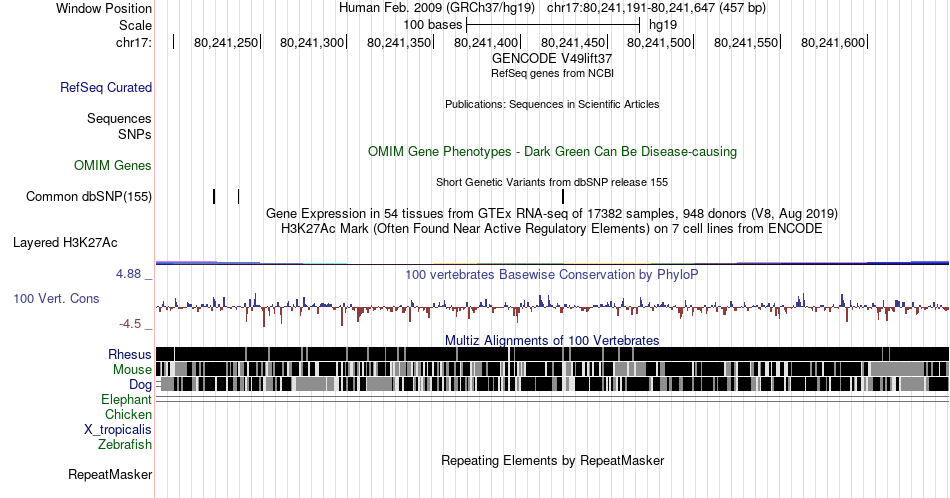Viewport: 950px width, 498px height.
Task: Click the 80,241,350 ruler position
Action: (399, 42)
